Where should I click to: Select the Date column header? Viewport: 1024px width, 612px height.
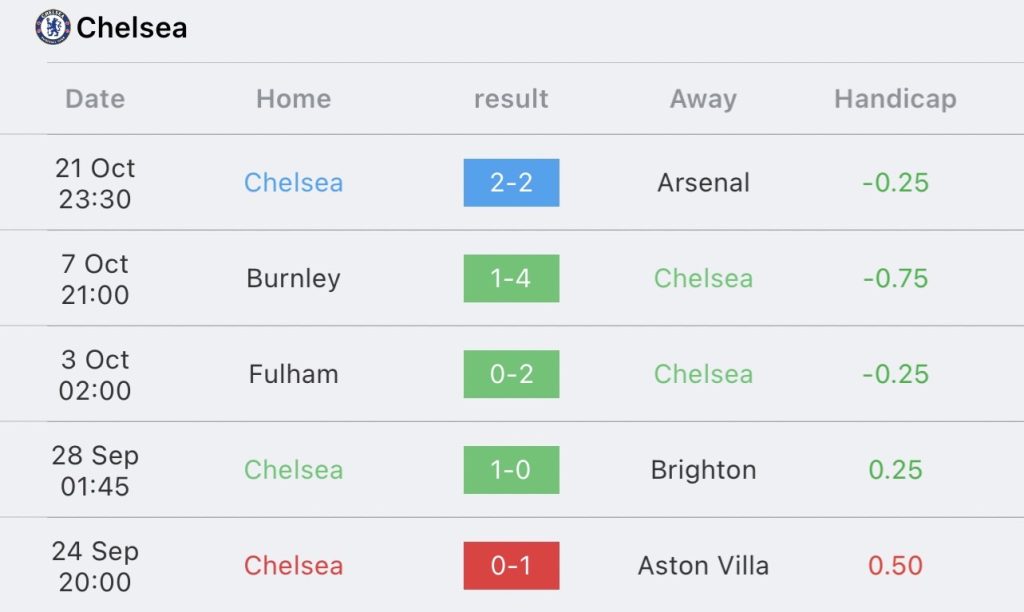[95, 99]
